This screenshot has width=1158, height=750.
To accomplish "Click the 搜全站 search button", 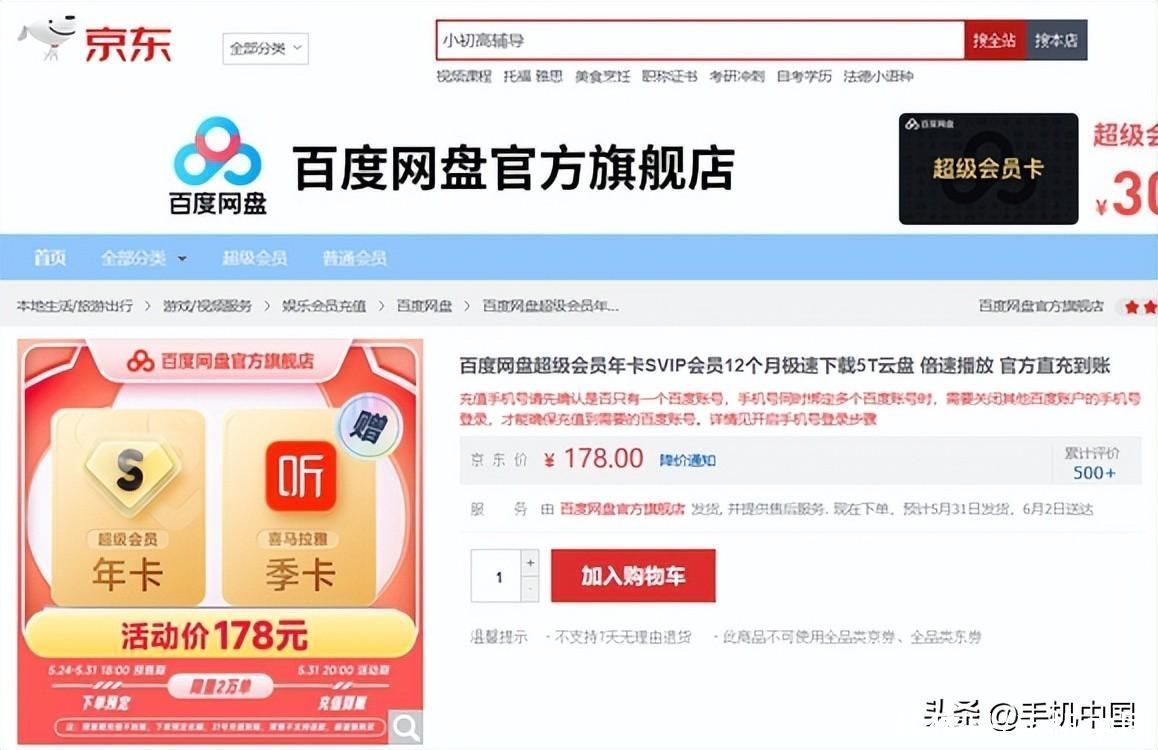I will 994,41.
